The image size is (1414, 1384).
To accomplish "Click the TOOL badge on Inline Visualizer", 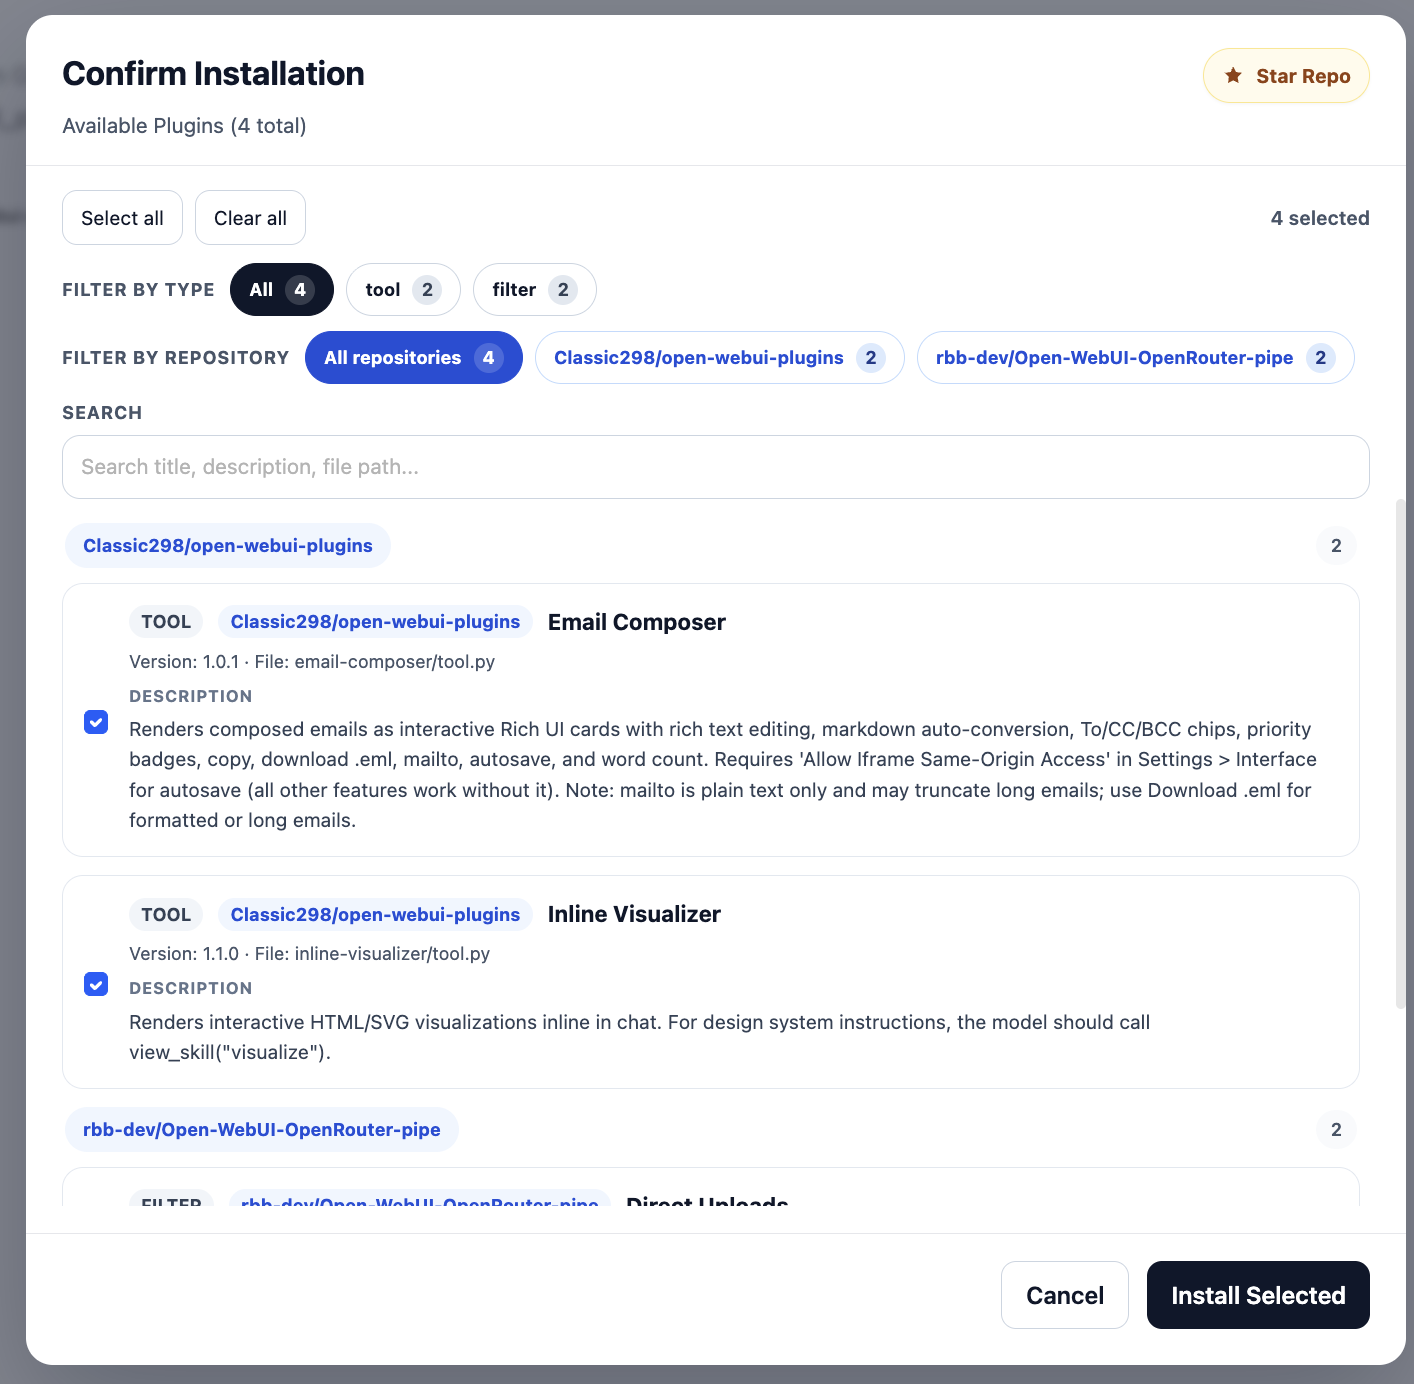I will (x=165, y=913).
